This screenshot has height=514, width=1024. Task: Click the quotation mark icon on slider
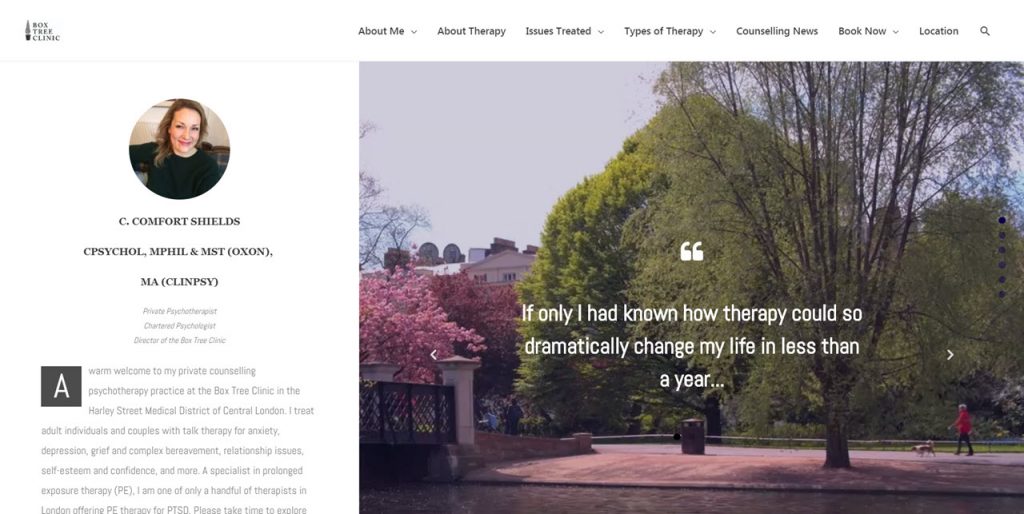click(692, 251)
